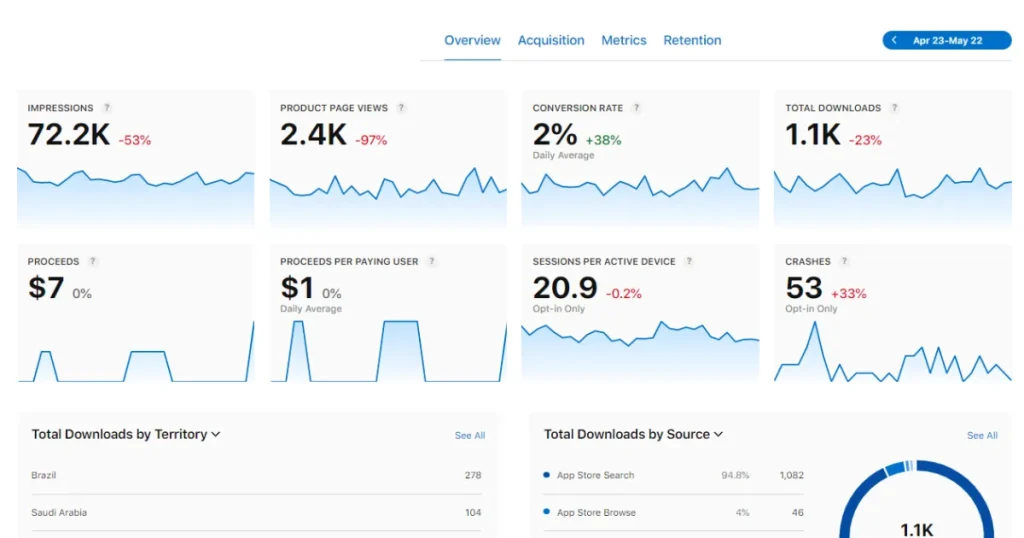1024x538 pixels.
Task: Click the 1,082 search downloads count
Action: tap(792, 475)
